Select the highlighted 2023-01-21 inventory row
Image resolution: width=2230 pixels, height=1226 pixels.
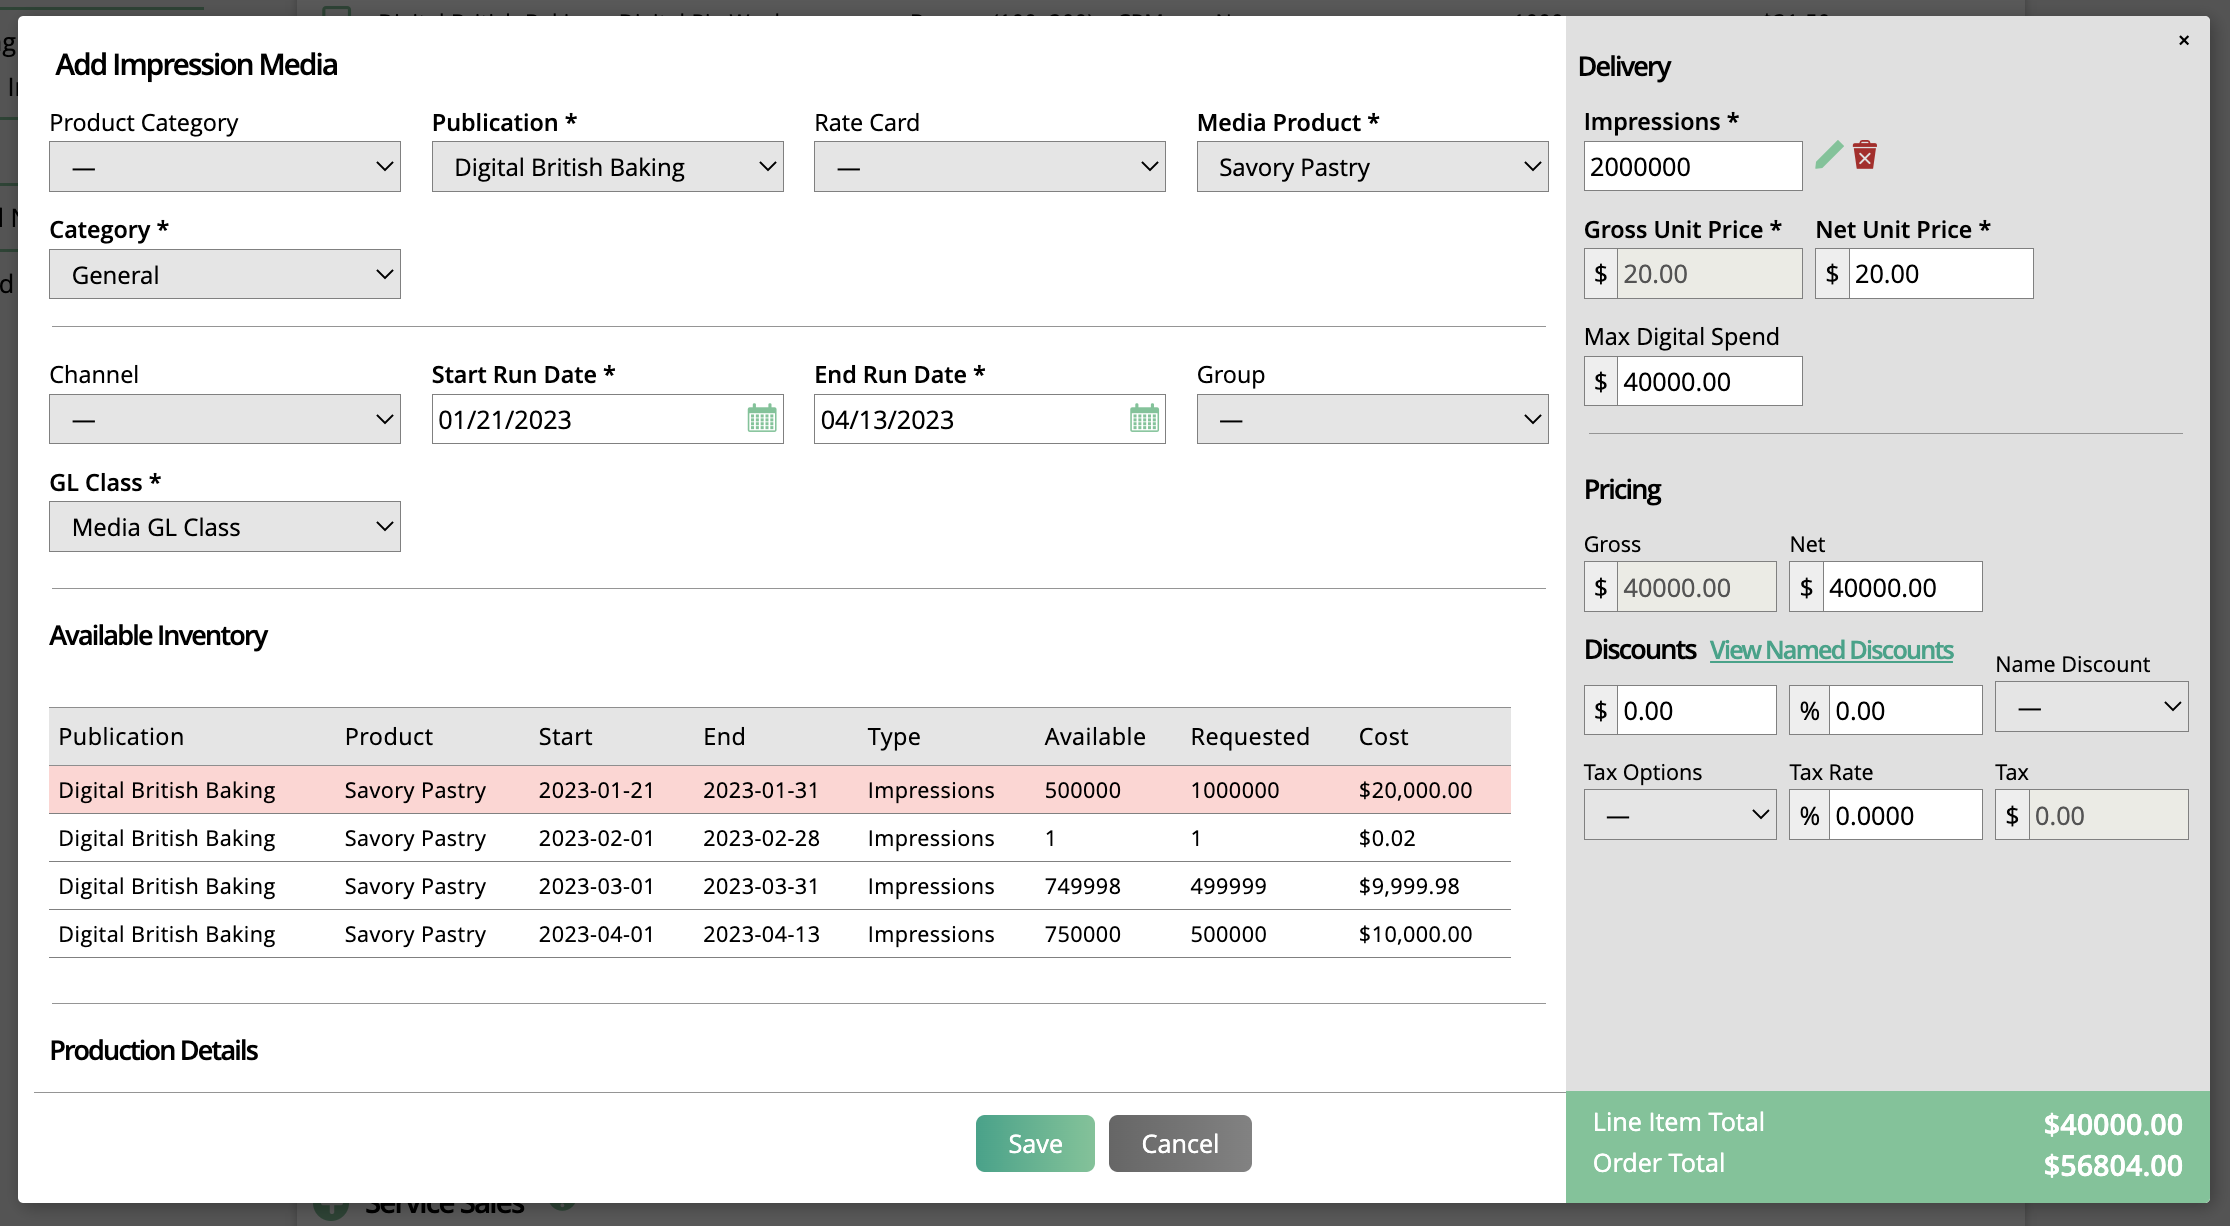780,790
